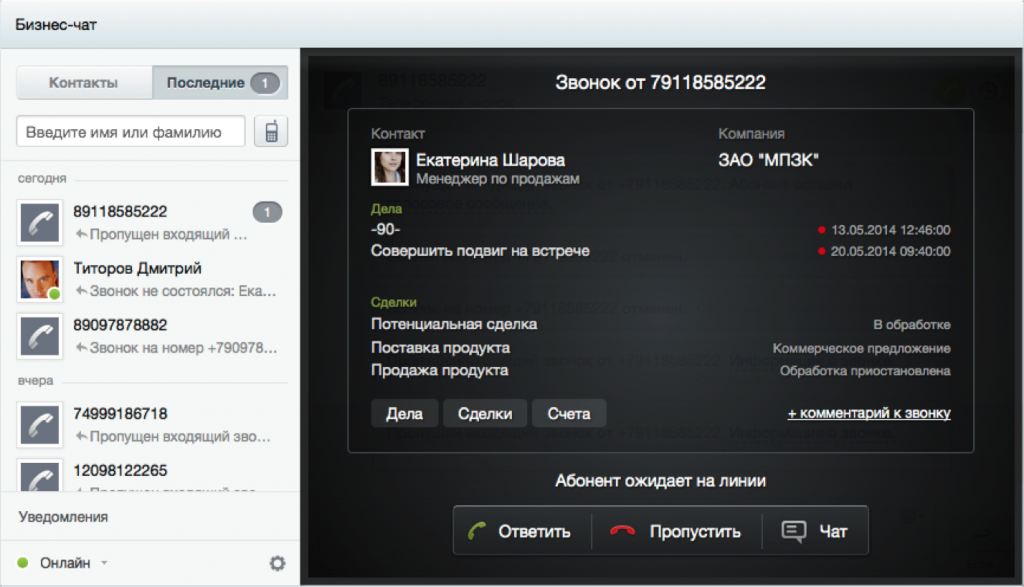Click phone avatar for 74999186718
The image size is (1024, 587).
tap(41, 424)
